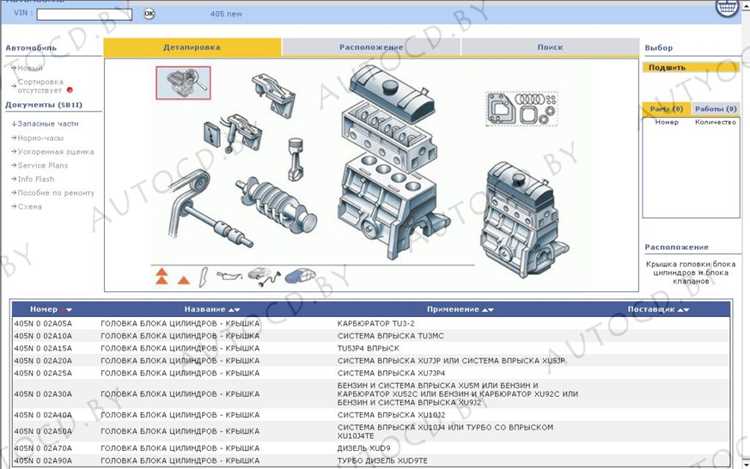Open Пособие по ремонту in sidebar
The width and height of the screenshot is (750, 469).
coord(56,192)
